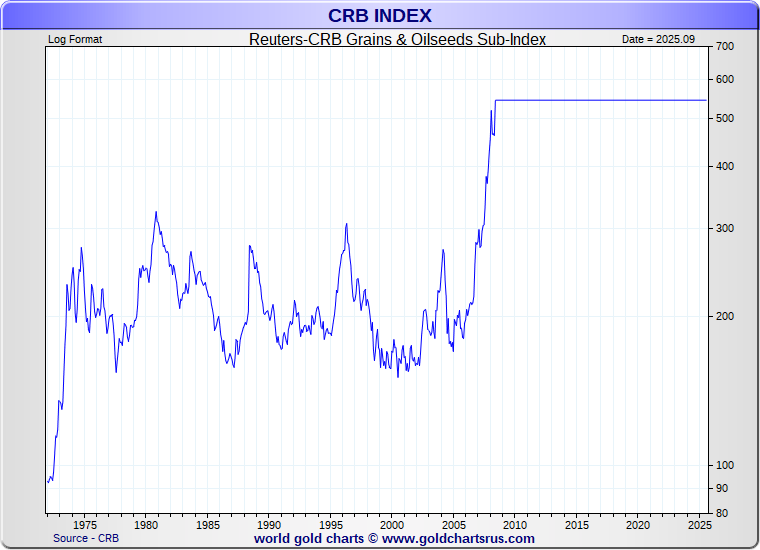Click the Date = 2025.09 label
The image size is (760, 550).
pyautogui.click(x=658, y=39)
